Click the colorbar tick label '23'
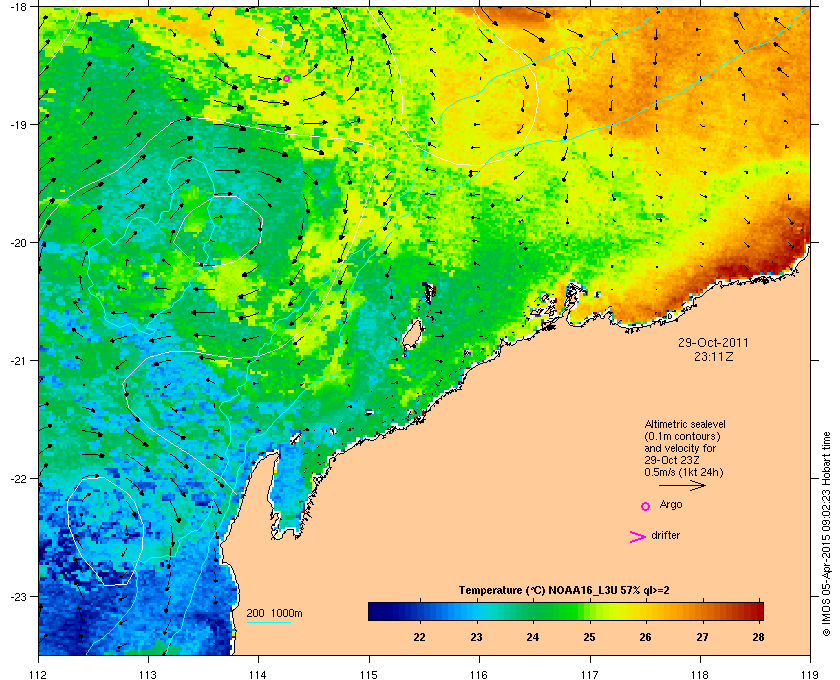This screenshot has width=840, height=680. 476,637
